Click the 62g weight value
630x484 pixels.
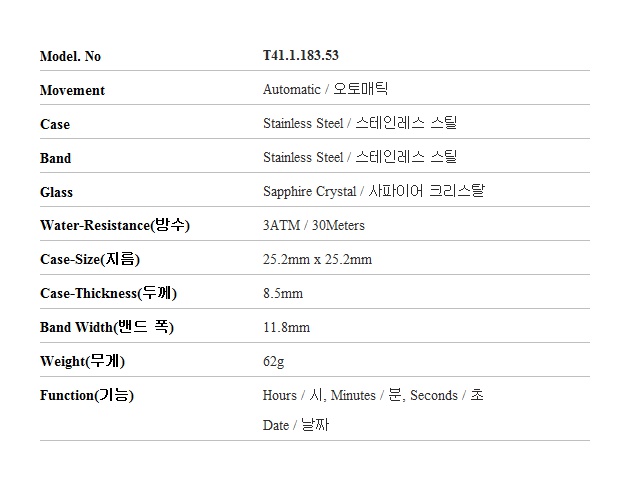273,361
